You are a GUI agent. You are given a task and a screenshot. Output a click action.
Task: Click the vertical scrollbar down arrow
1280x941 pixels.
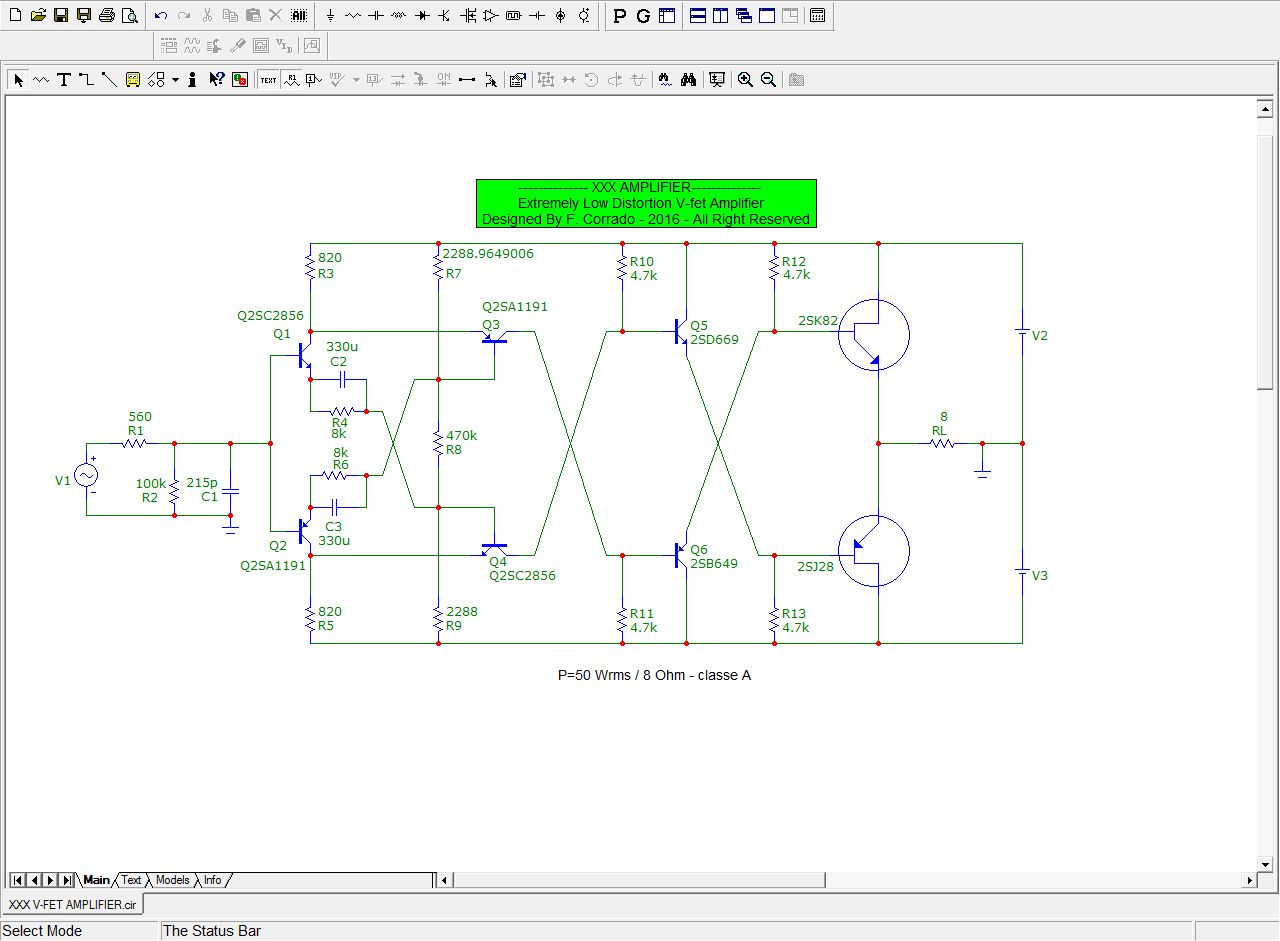tap(1265, 864)
